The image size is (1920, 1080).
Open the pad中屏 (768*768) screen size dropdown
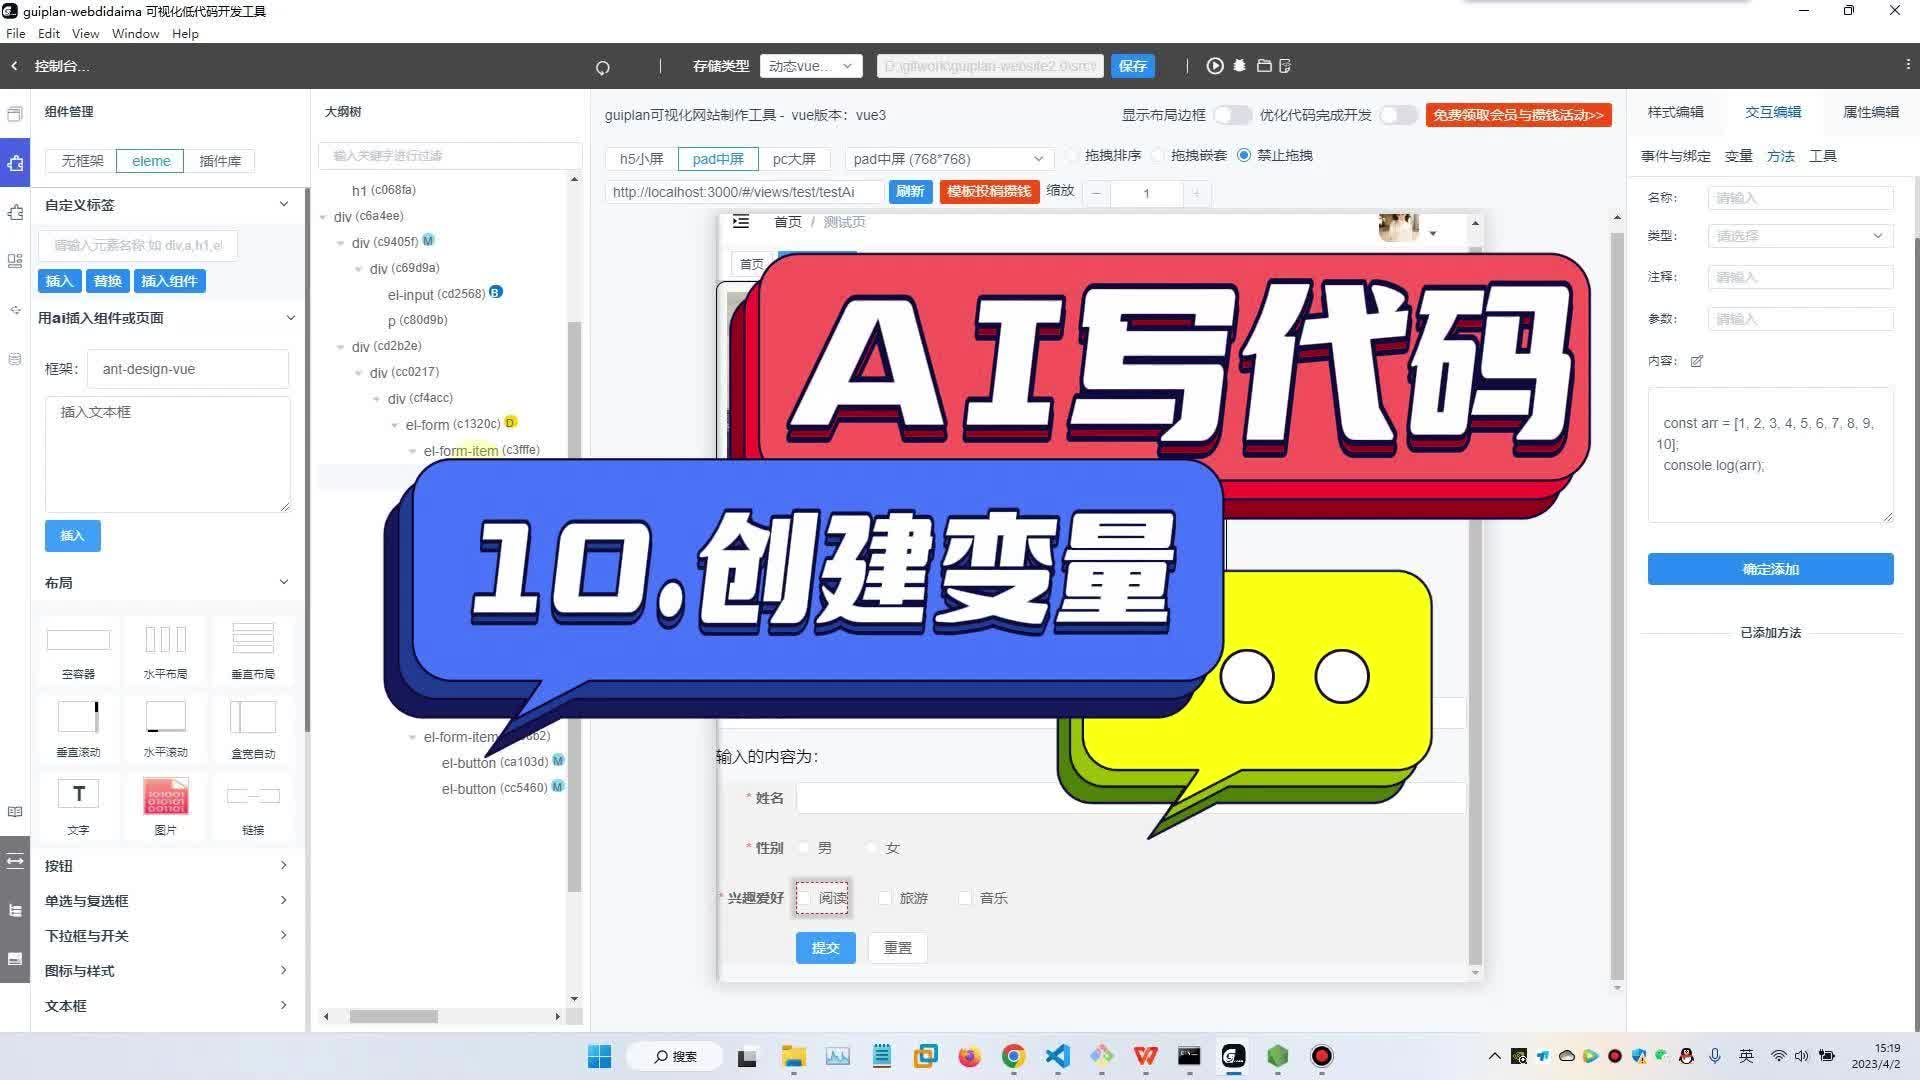[x=948, y=159]
